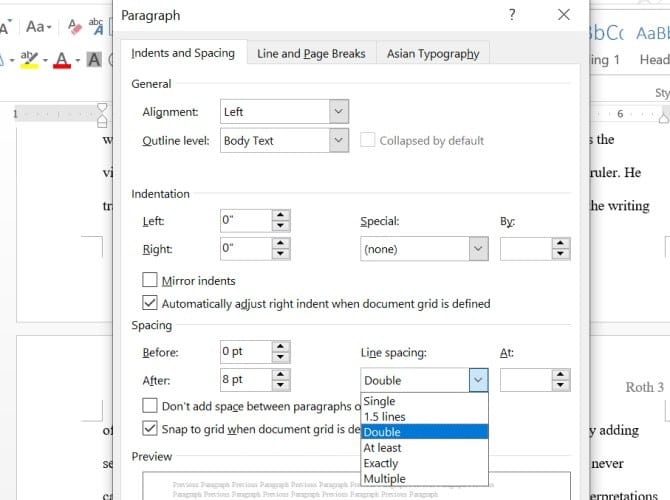Decrease Before spacing with down arrow
The width and height of the screenshot is (670, 500).
[x=281, y=357]
